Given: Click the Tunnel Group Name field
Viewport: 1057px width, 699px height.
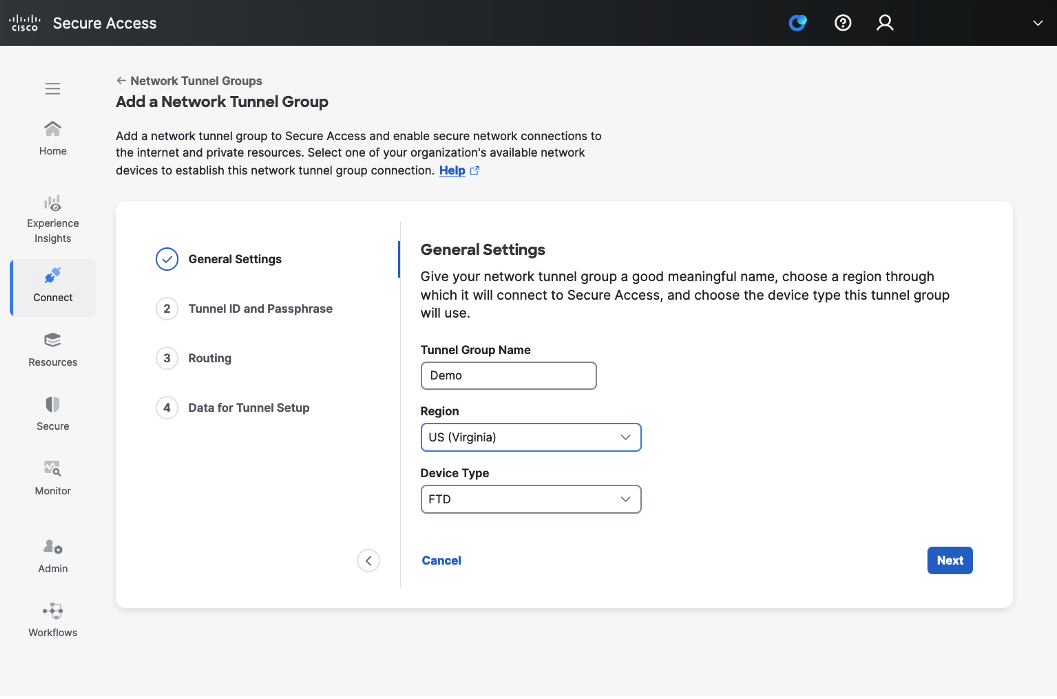Looking at the screenshot, I should click(509, 375).
